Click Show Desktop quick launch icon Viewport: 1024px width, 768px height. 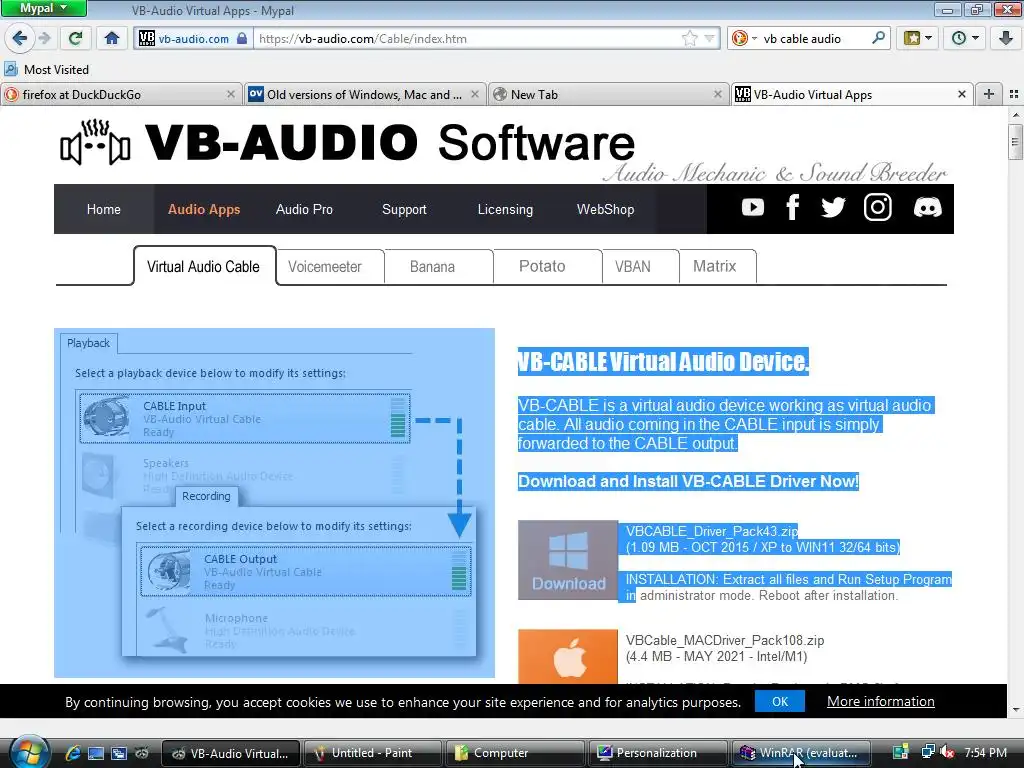(x=96, y=753)
